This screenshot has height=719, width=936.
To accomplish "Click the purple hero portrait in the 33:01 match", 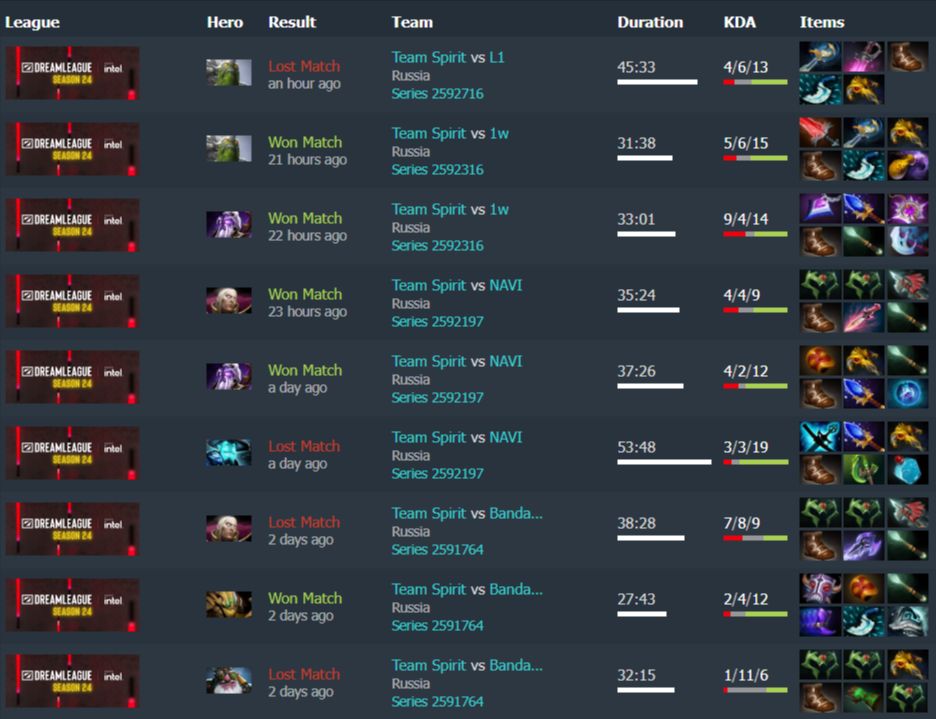I will [x=229, y=225].
